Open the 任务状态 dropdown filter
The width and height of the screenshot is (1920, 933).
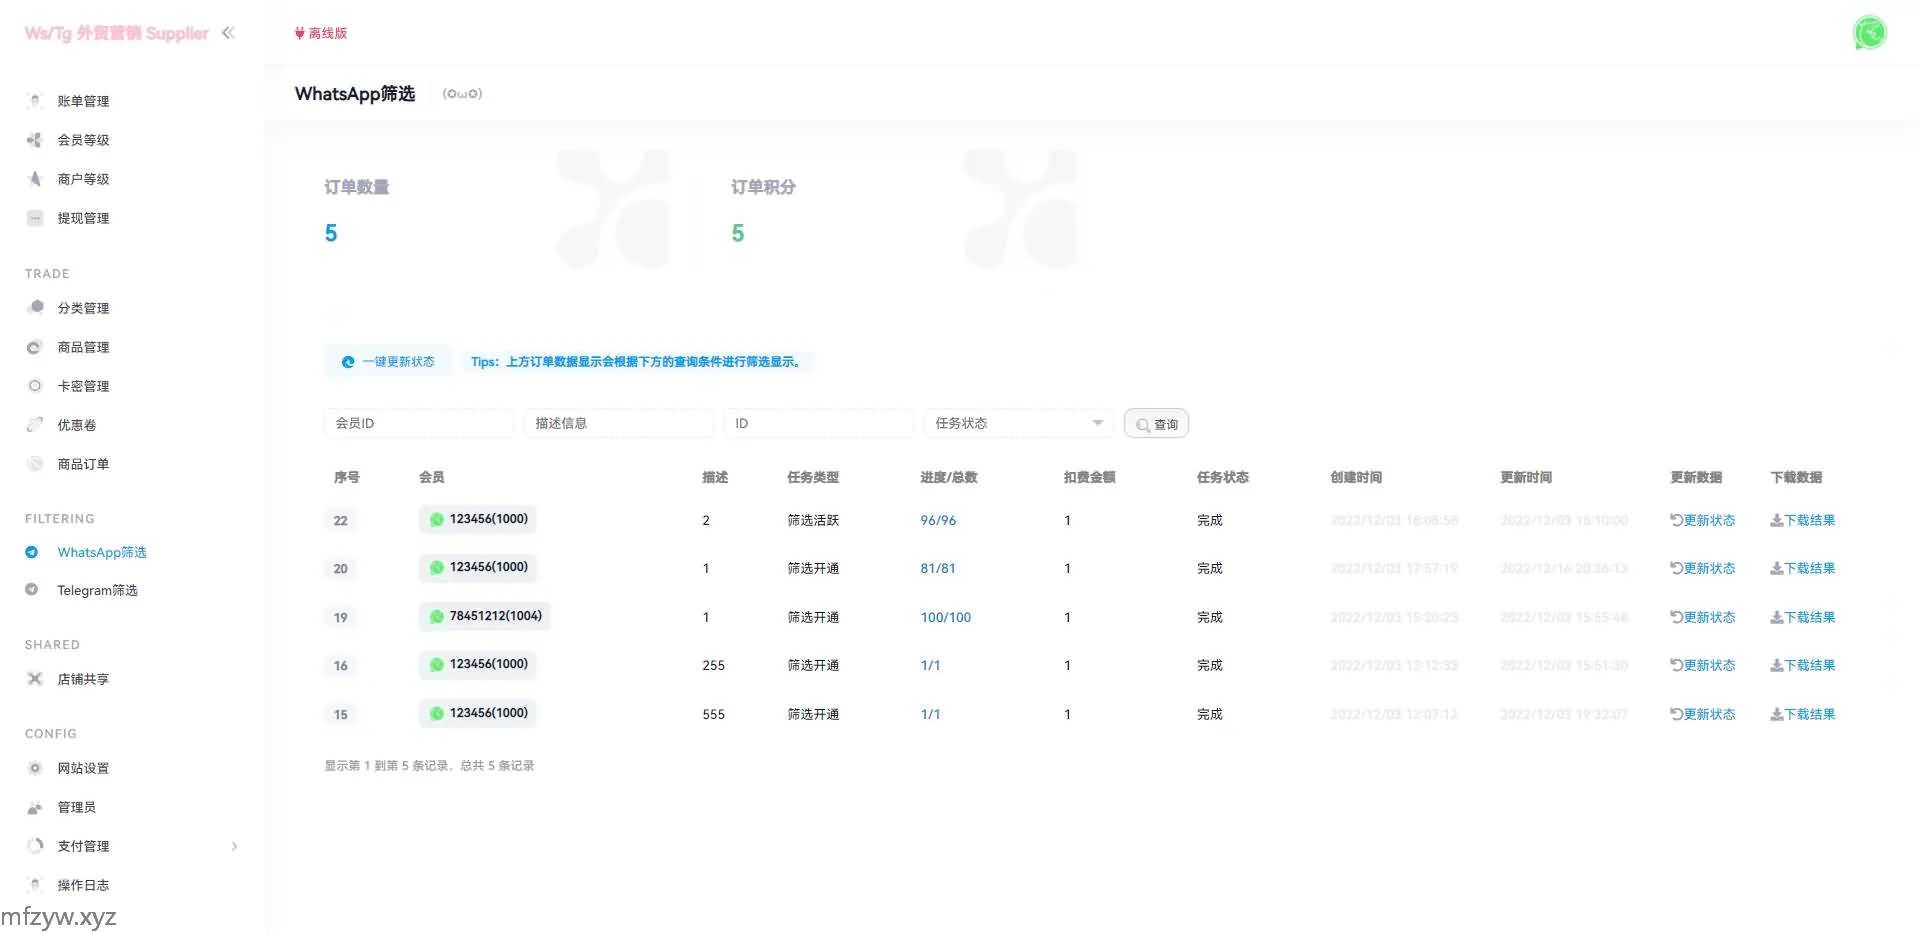pyautogui.click(x=1017, y=423)
